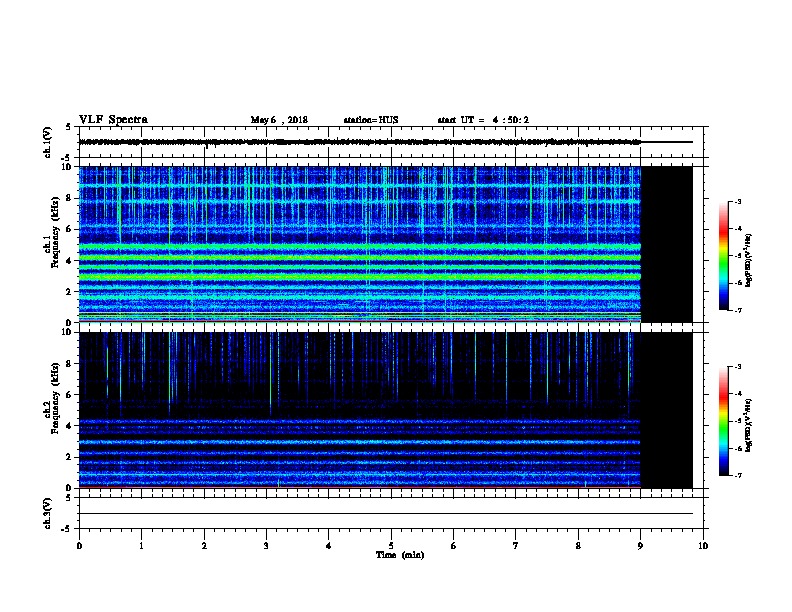Select the ch.1 colorbar 'log(PSD)' unit label
The height and width of the screenshot is (612, 792).
(749, 260)
